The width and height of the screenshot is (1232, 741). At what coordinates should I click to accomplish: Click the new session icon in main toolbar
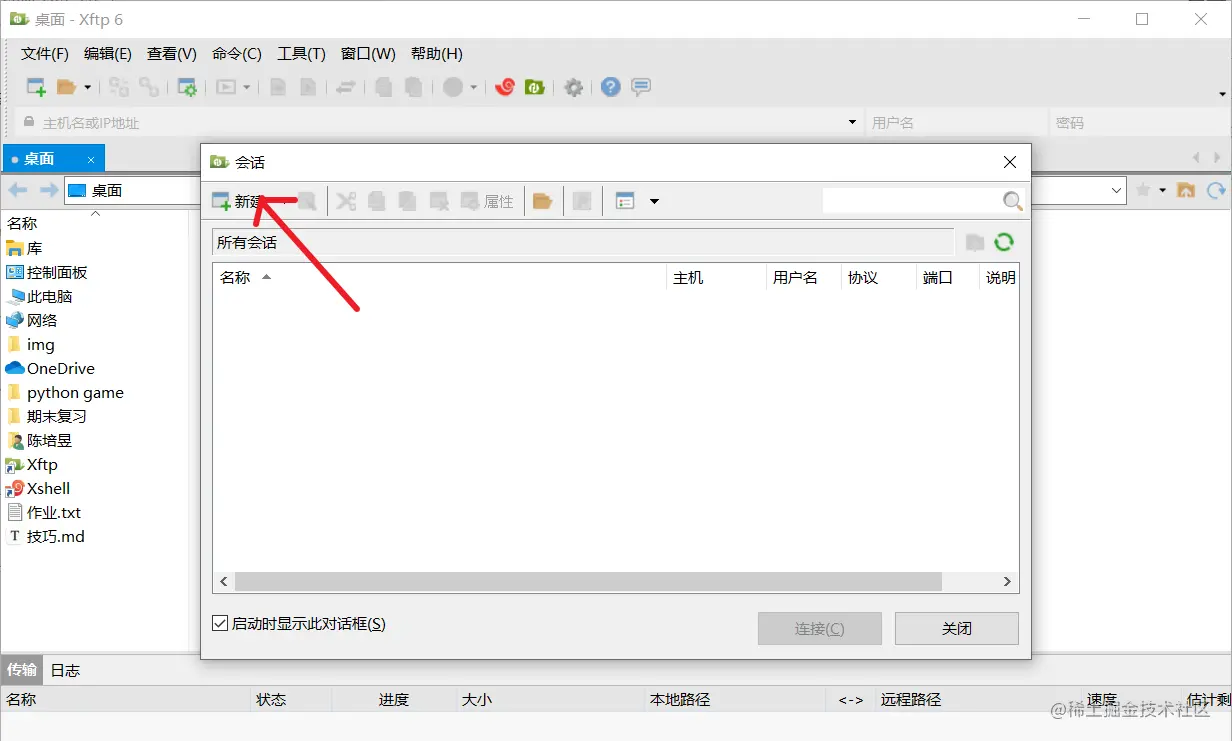[x=36, y=87]
